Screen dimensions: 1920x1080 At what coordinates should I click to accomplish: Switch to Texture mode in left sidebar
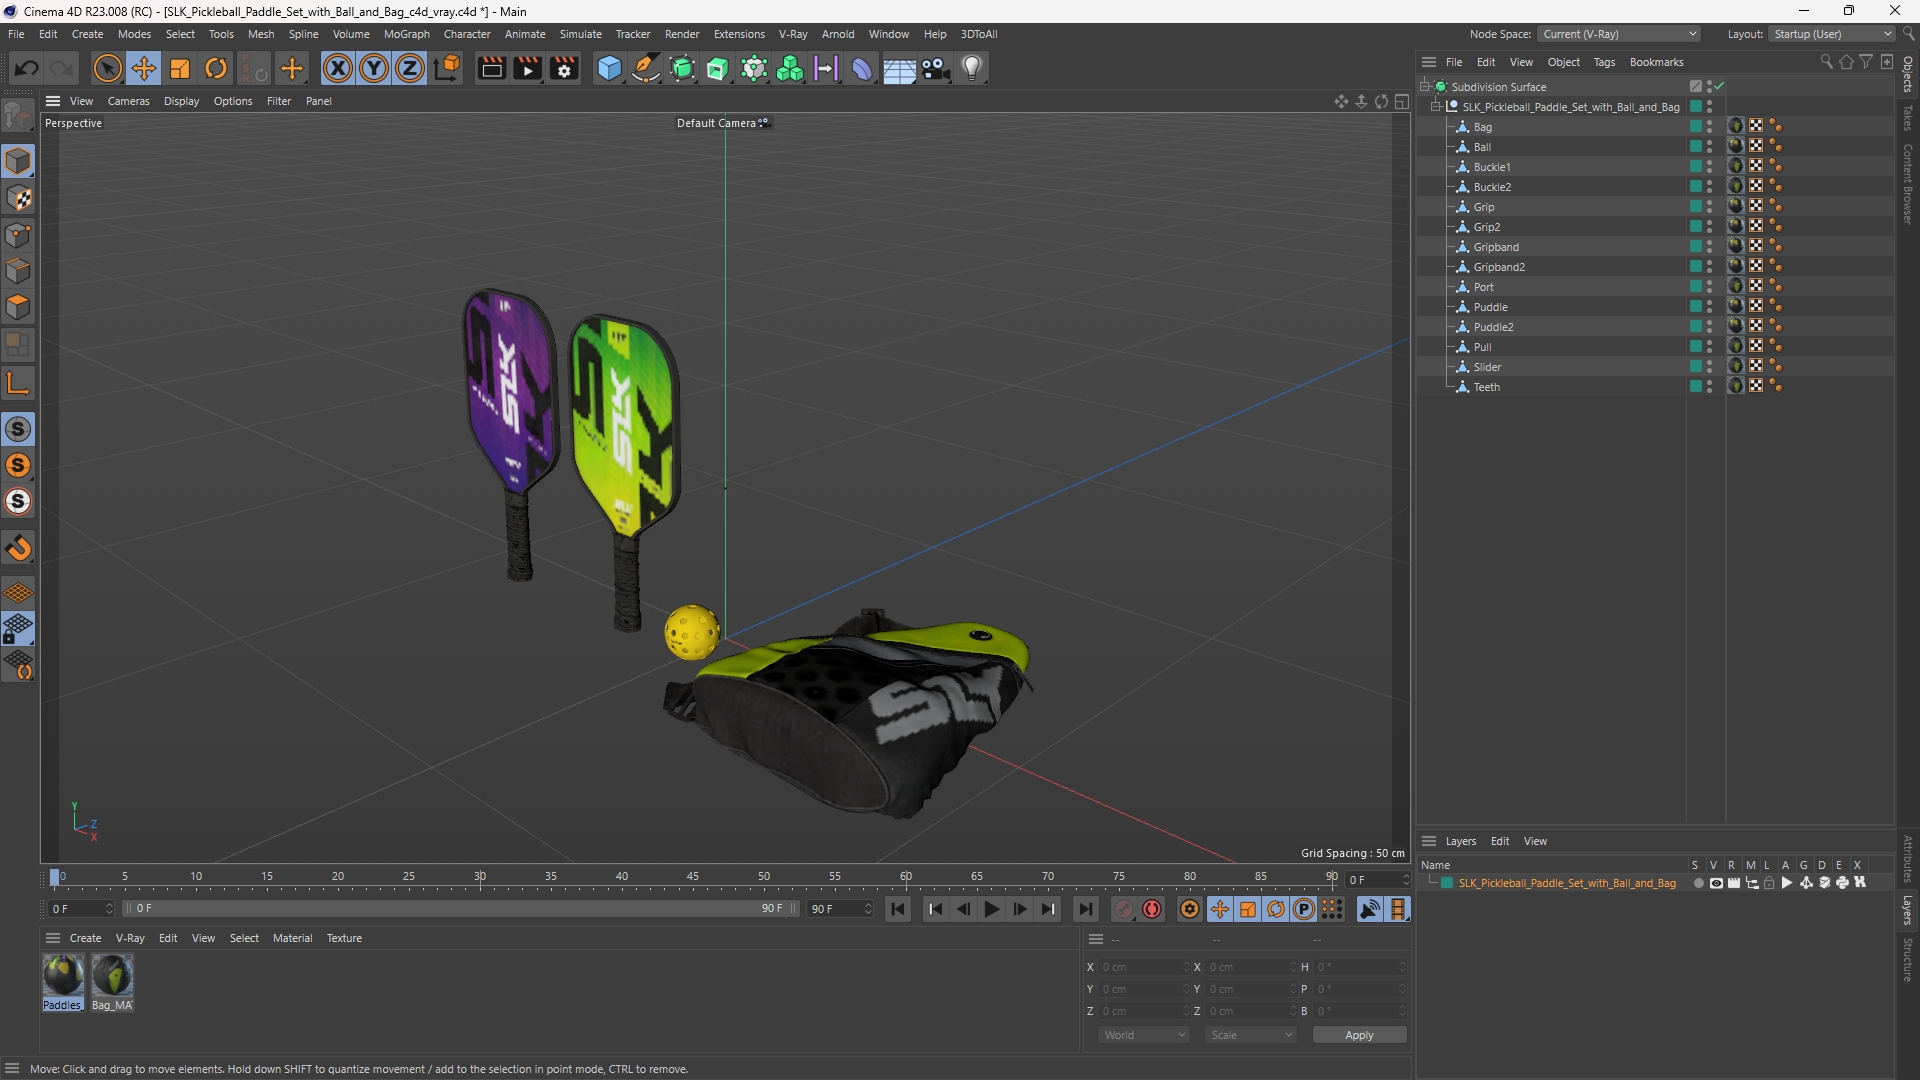pos(18,198)
